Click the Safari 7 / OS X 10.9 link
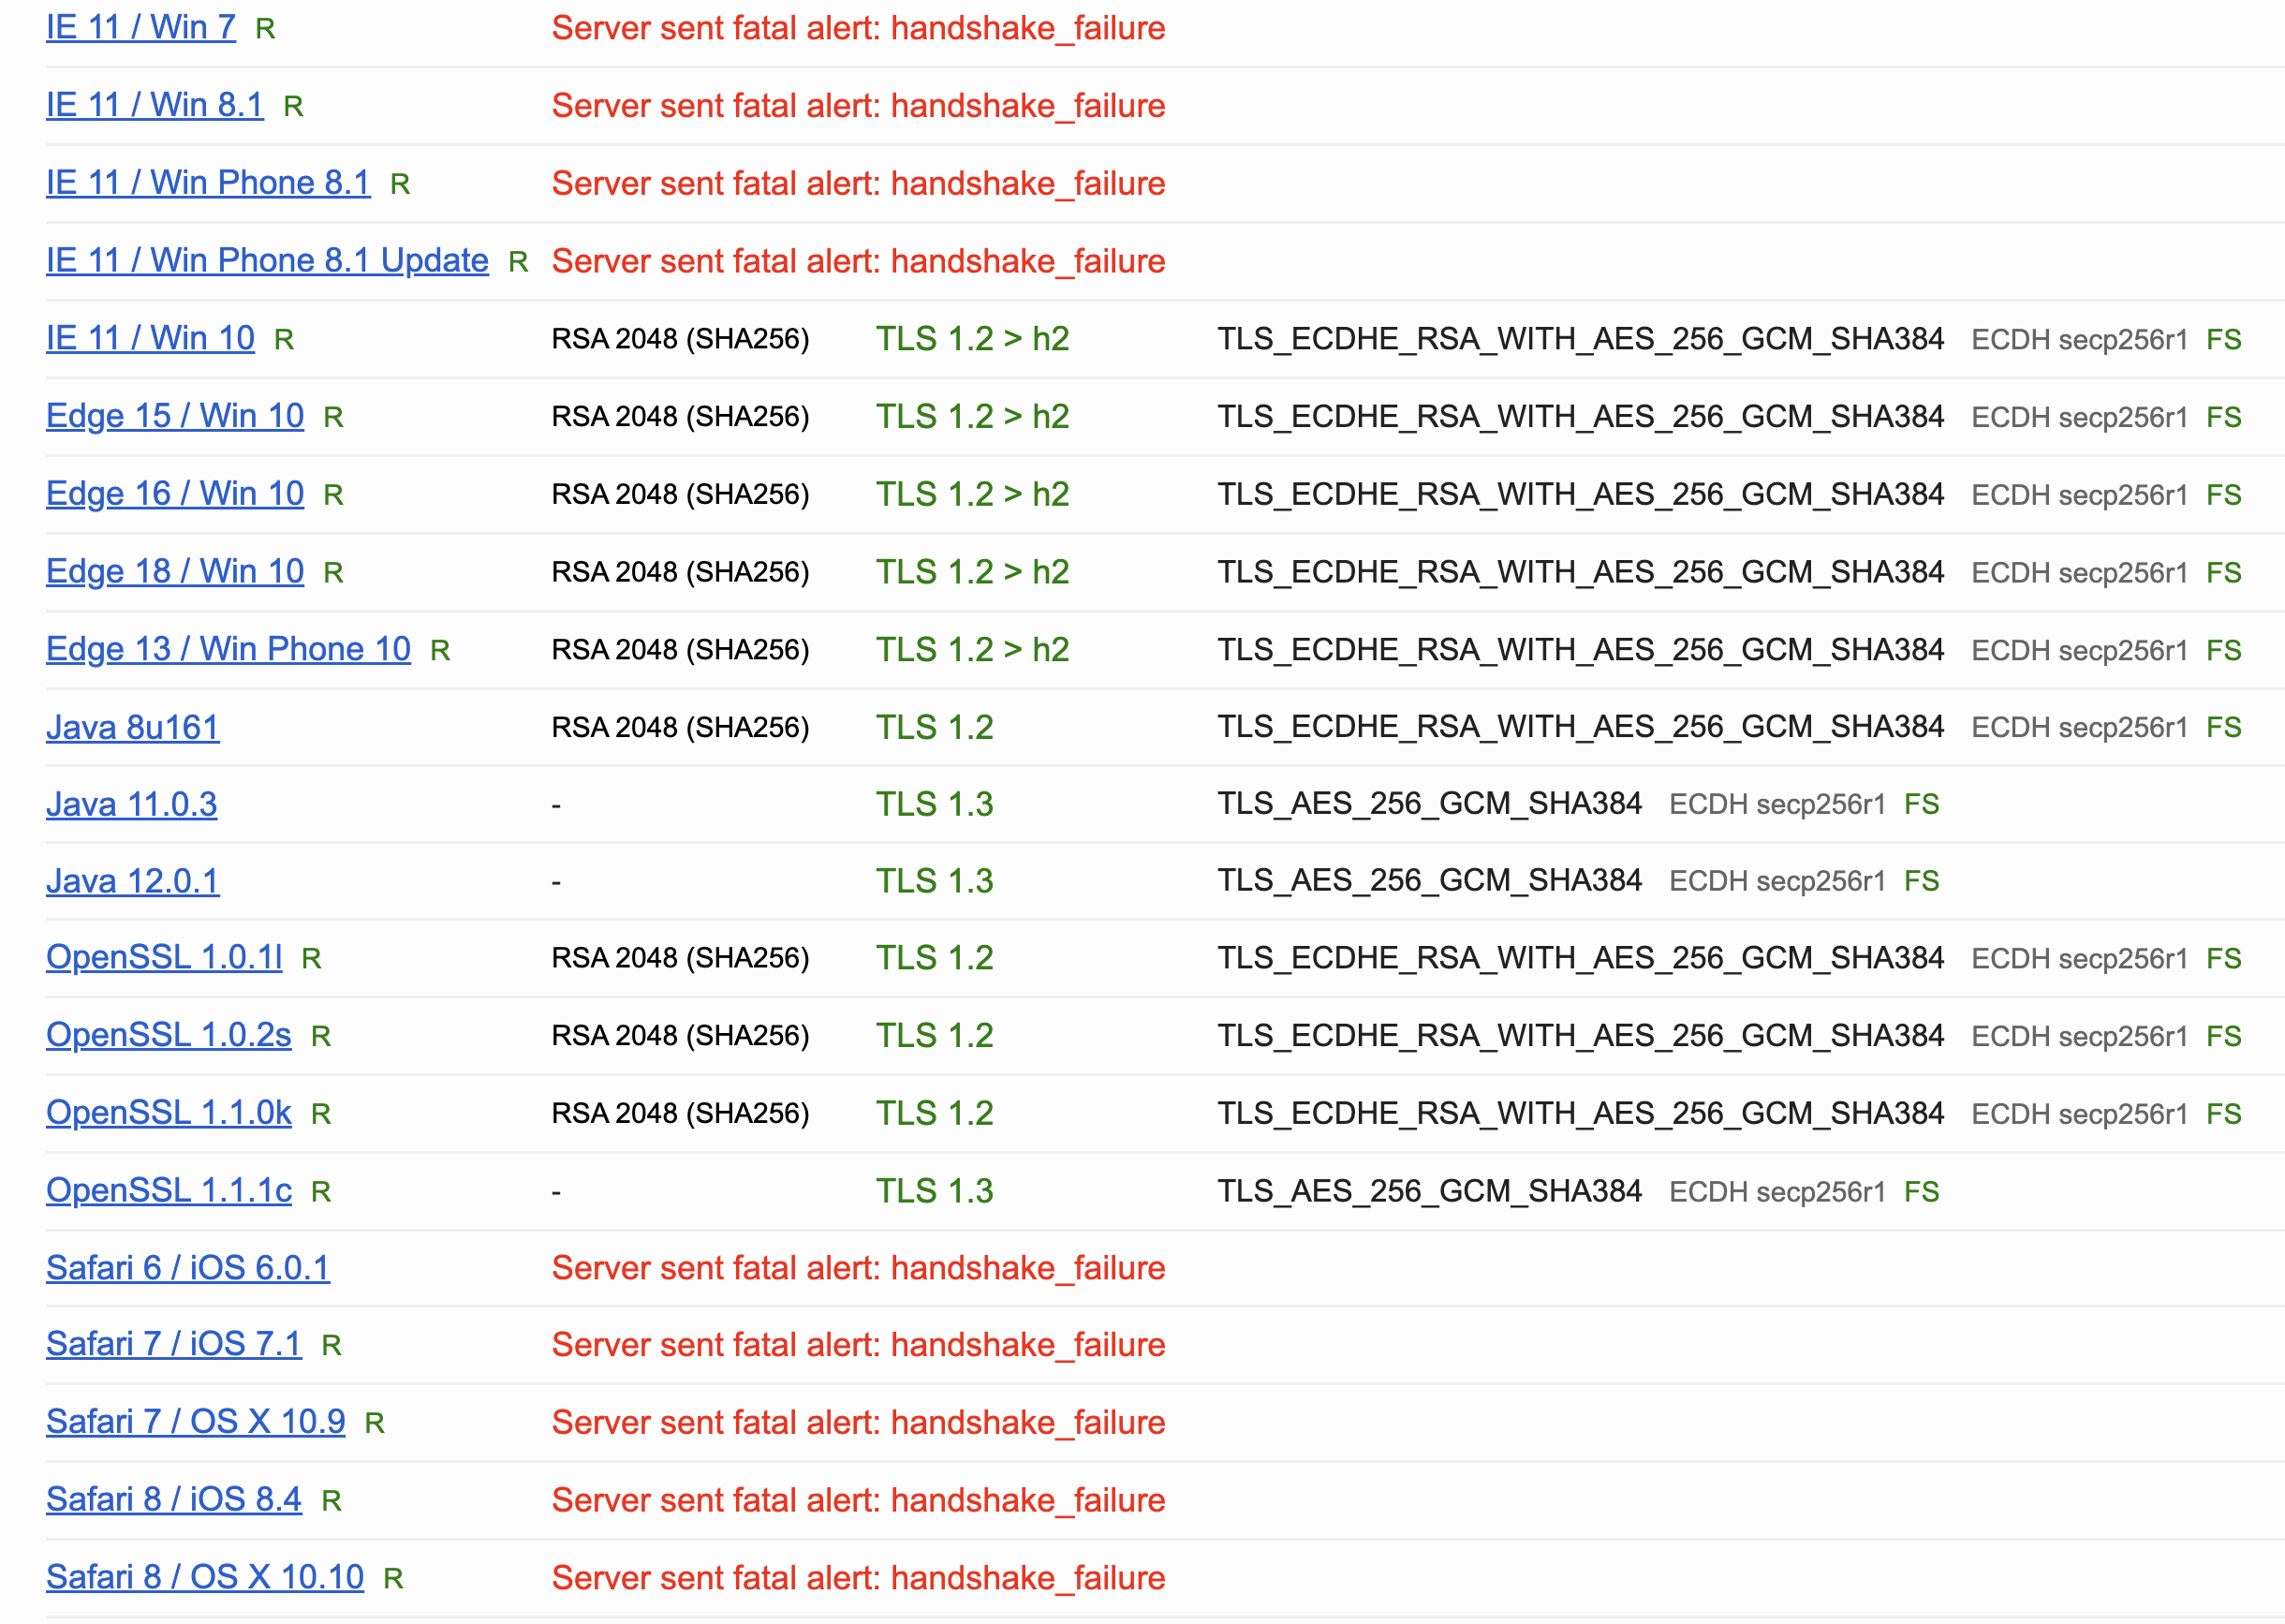The width and height of the screenshot is (2285, 1624). coord(195,1422)
